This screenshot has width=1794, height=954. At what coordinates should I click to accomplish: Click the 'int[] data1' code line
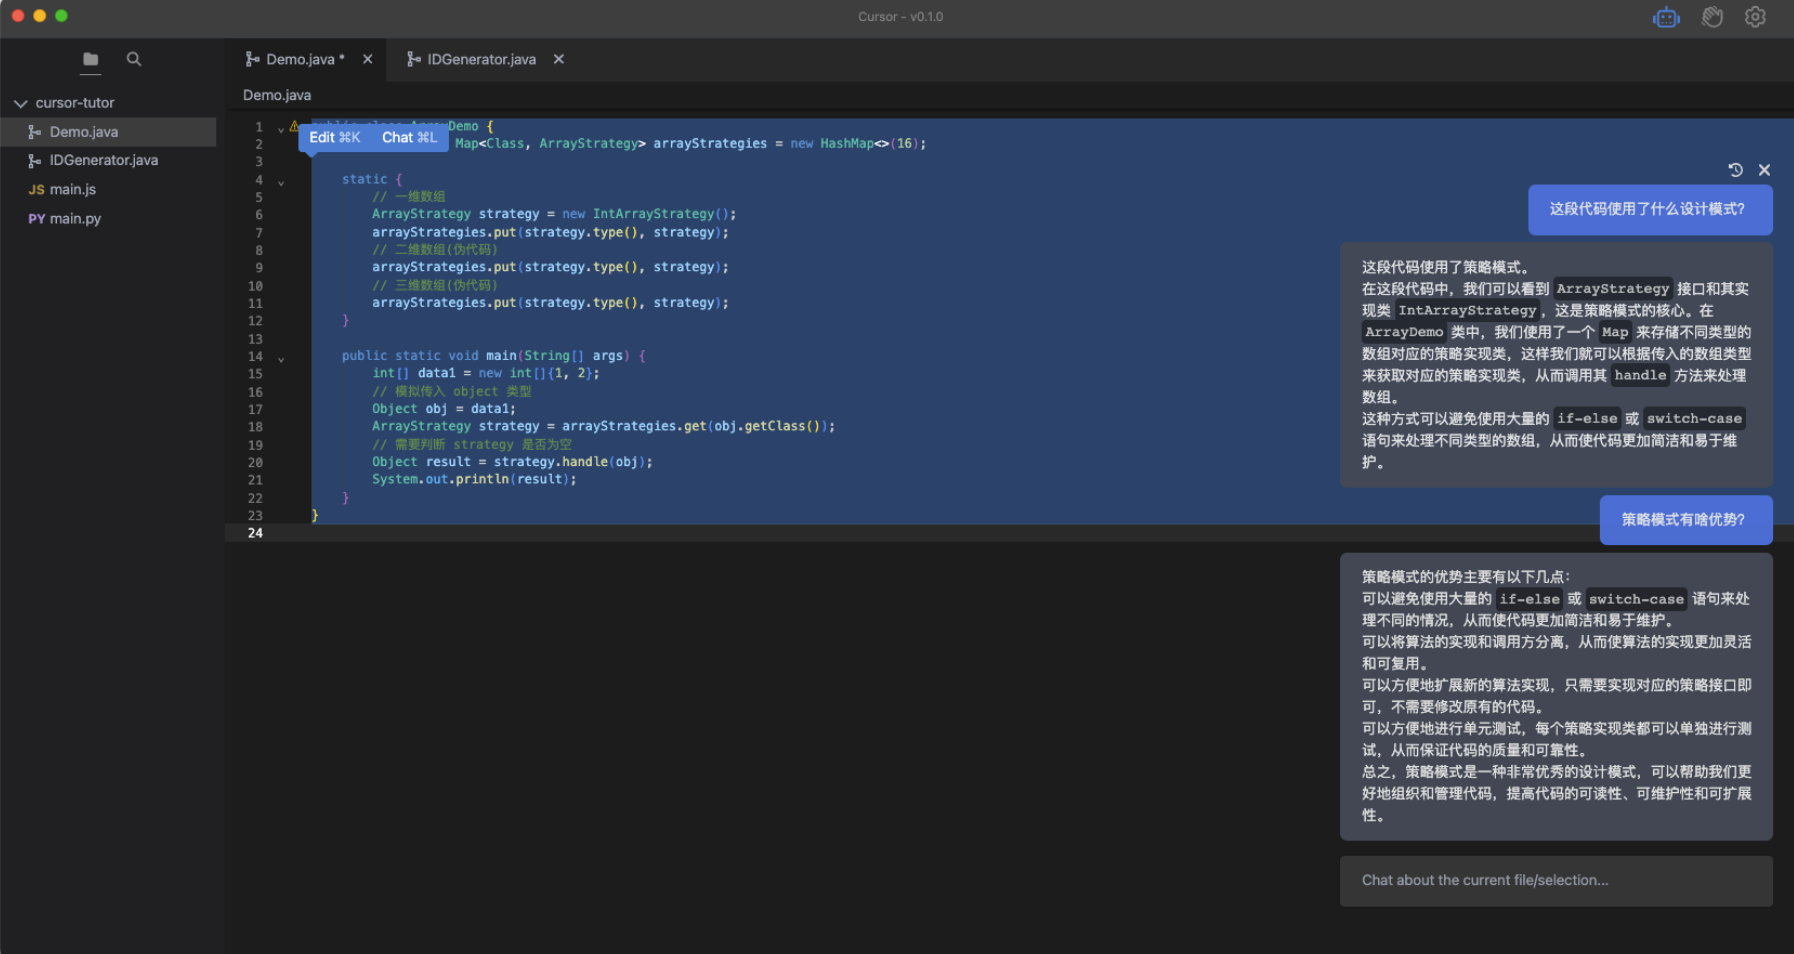point(486,373)
